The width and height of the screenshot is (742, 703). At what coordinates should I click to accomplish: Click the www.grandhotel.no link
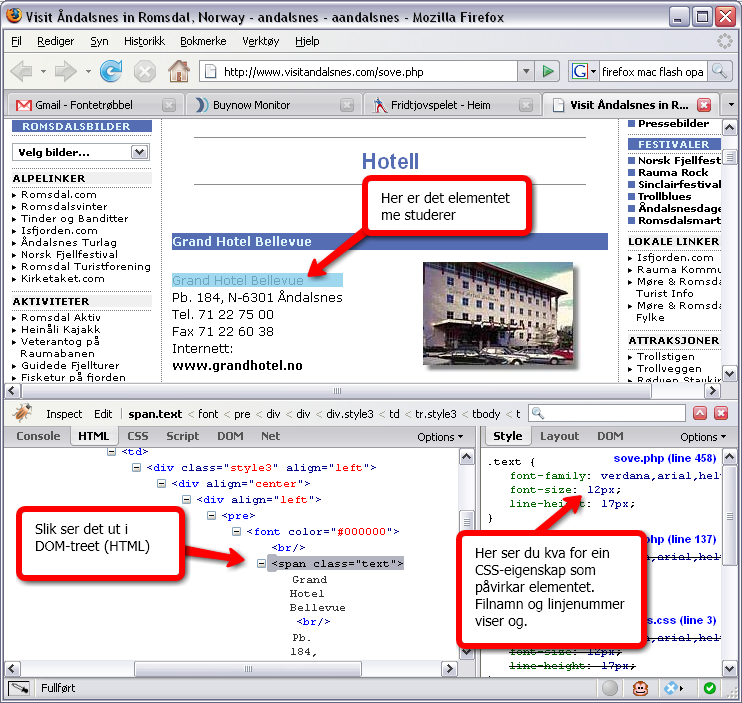coord(237,365)
